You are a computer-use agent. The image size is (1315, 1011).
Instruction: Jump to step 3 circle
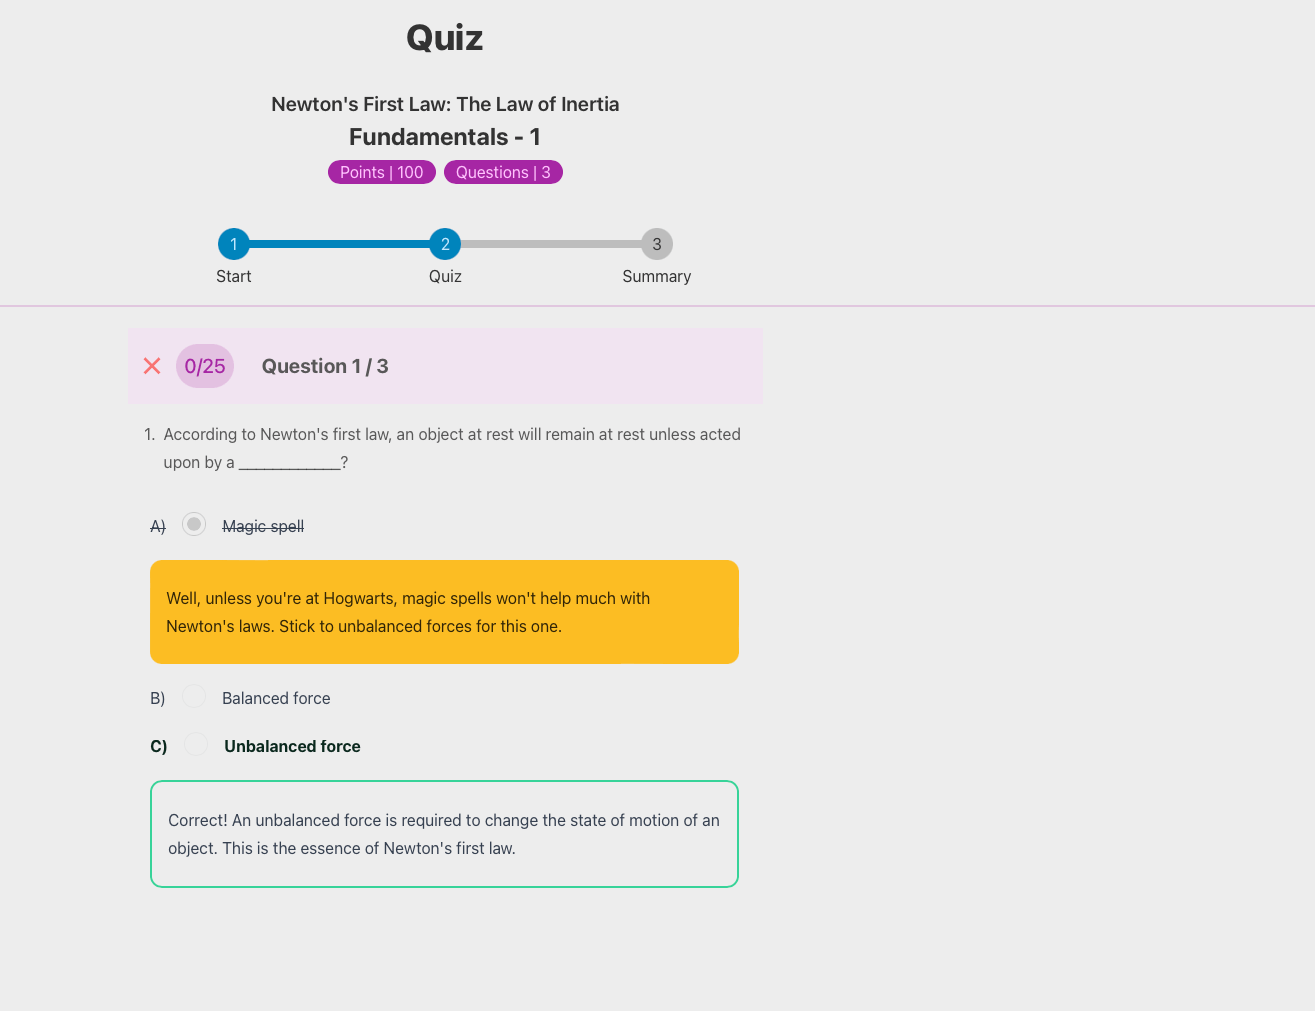(x=656, y=244)
